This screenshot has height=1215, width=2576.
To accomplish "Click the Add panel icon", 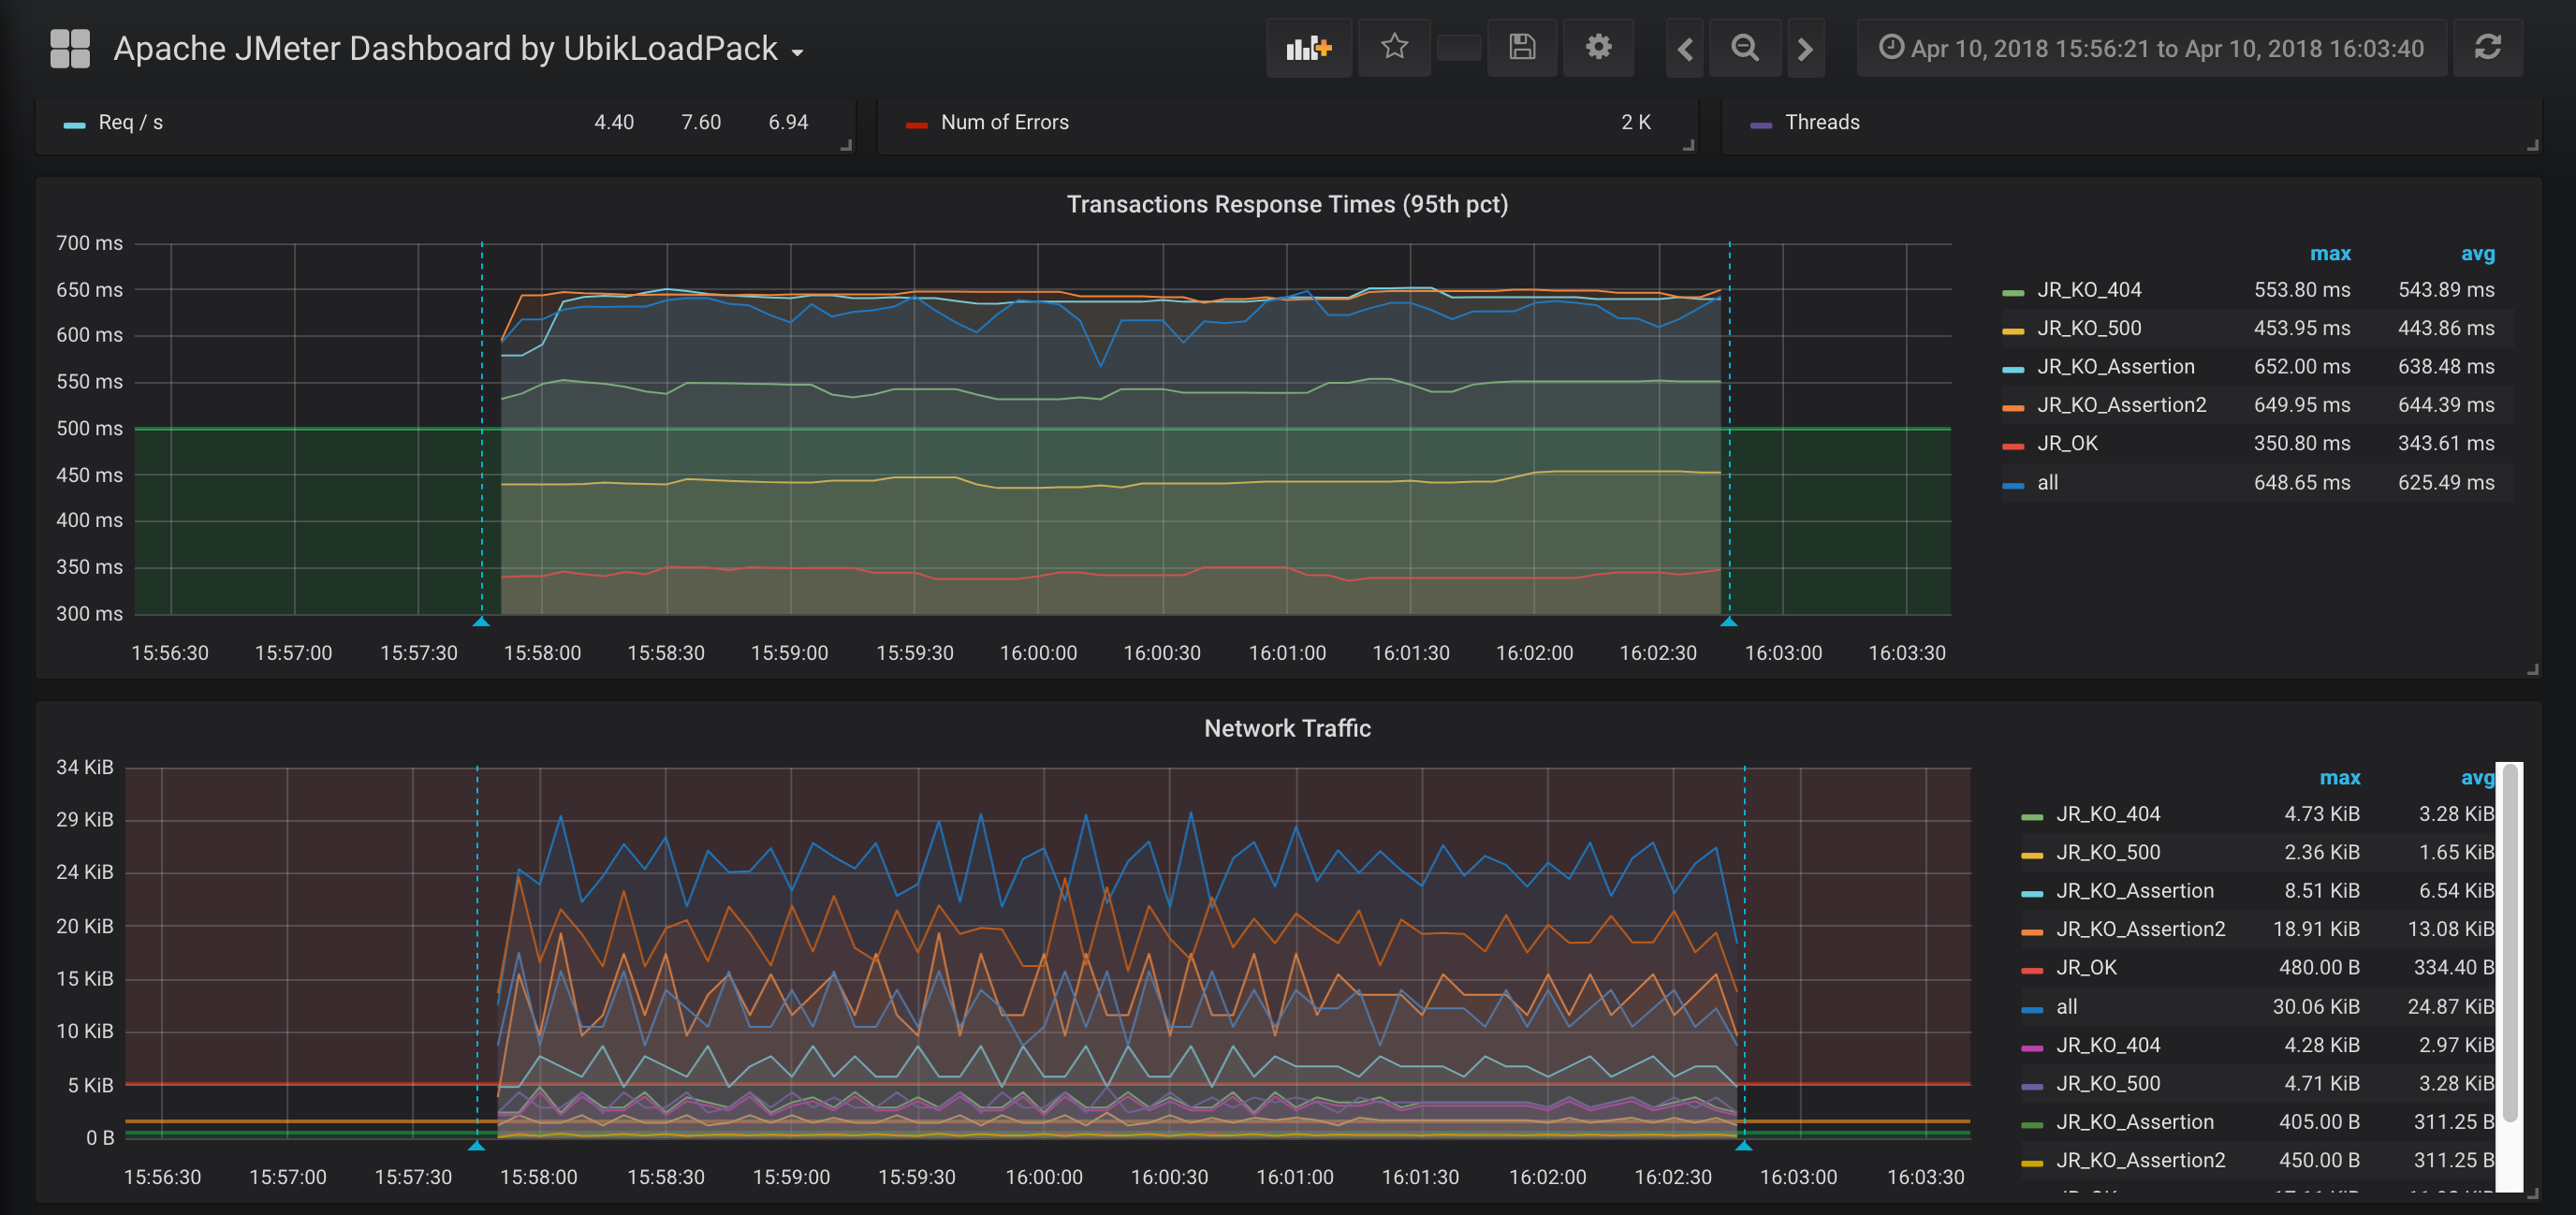I will [x=1308, y=48].
